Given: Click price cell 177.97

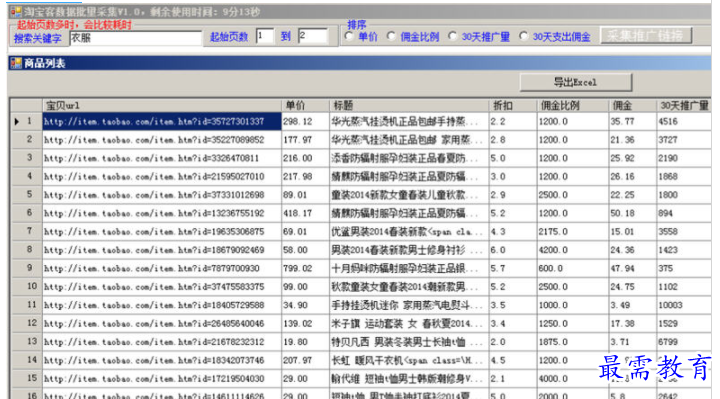Looking at the screenshot, I should click(305, 140).
